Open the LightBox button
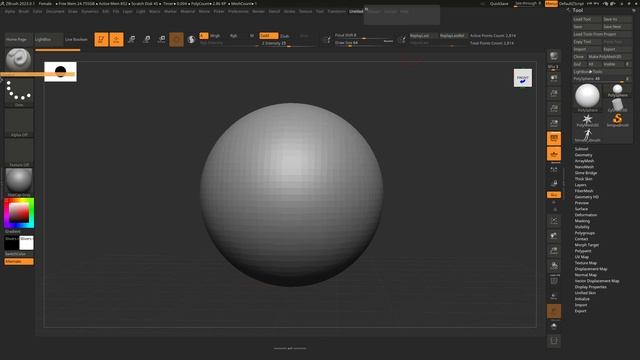Image resolution: width=640 pixels, height=360 pixels. [49, 39]
